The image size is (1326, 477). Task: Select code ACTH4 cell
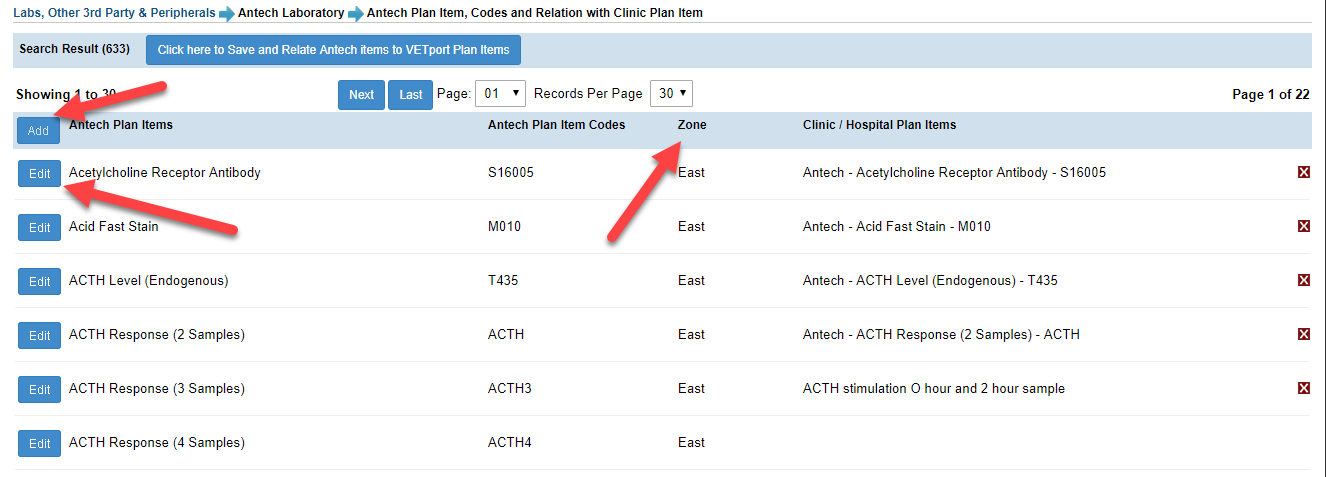tap(510, 442)
